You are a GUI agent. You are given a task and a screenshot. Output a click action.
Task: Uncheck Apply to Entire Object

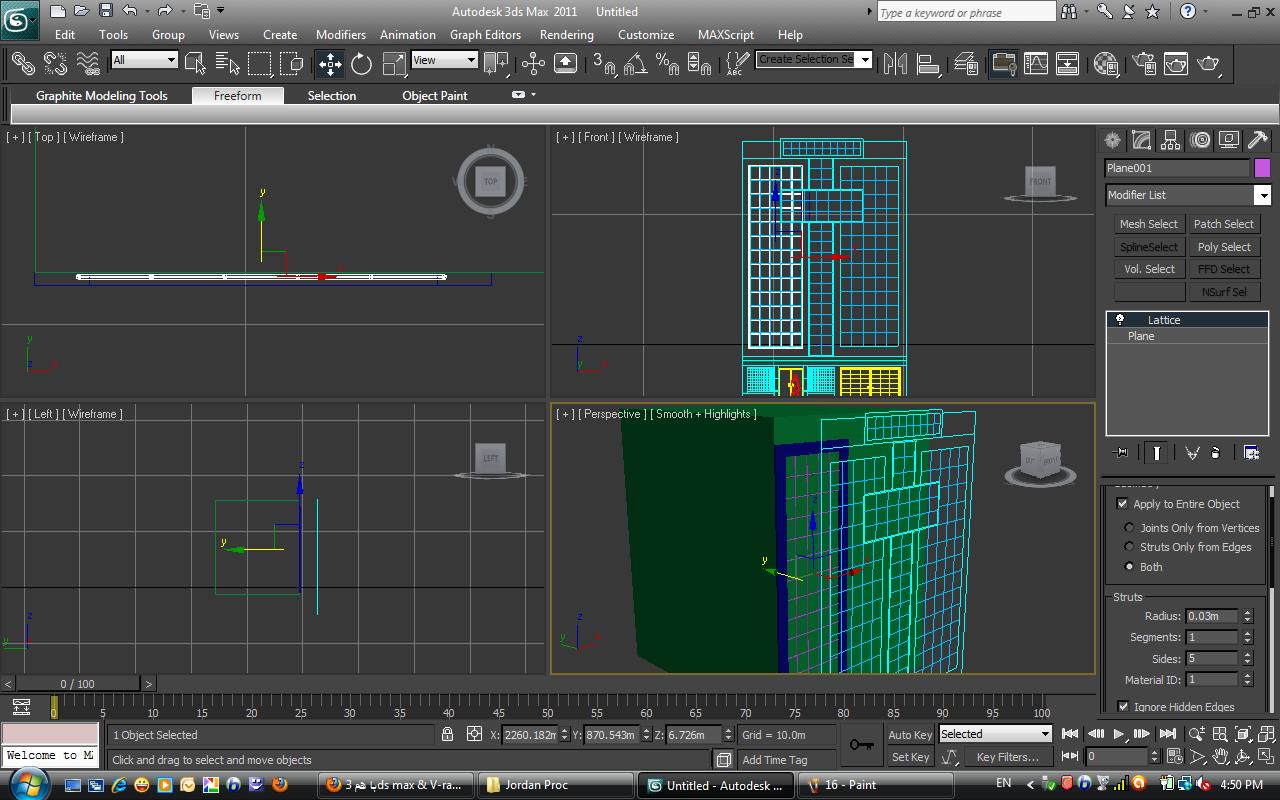click(x=1122, y=504)
